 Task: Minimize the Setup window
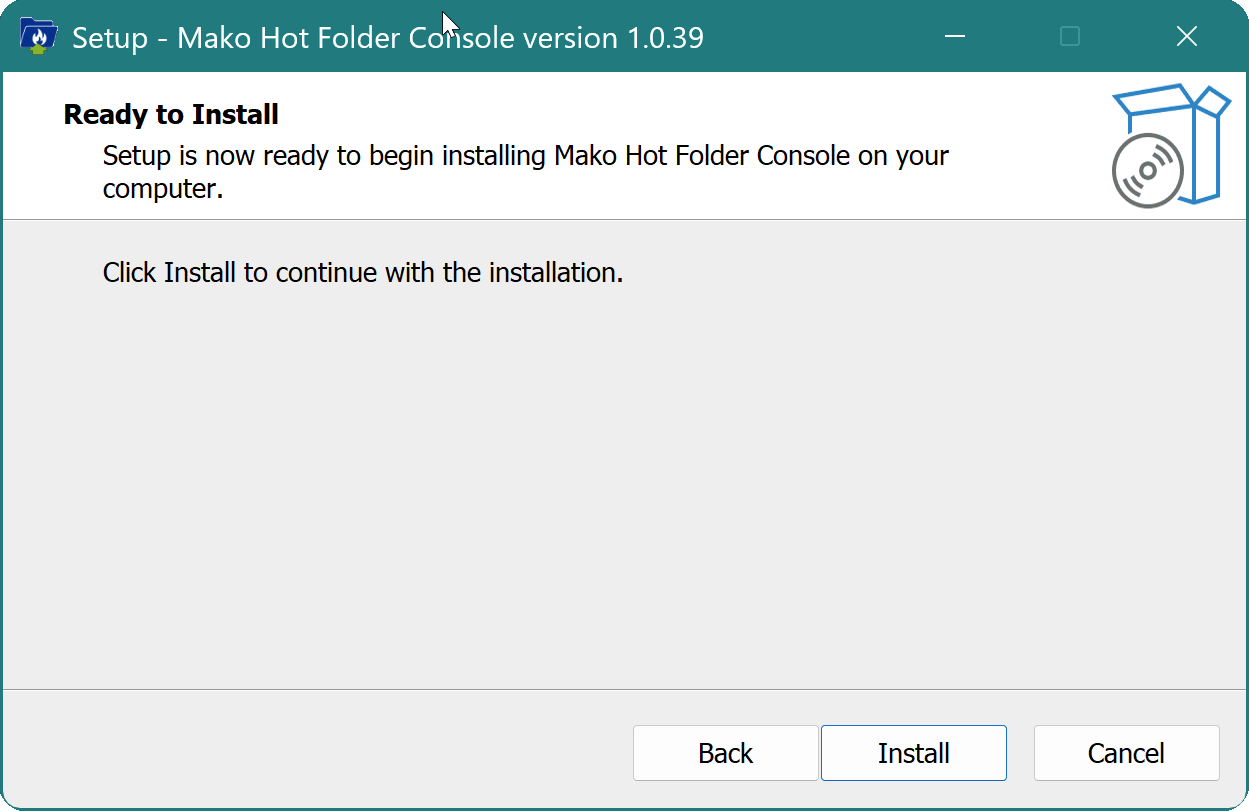point(955,37)
